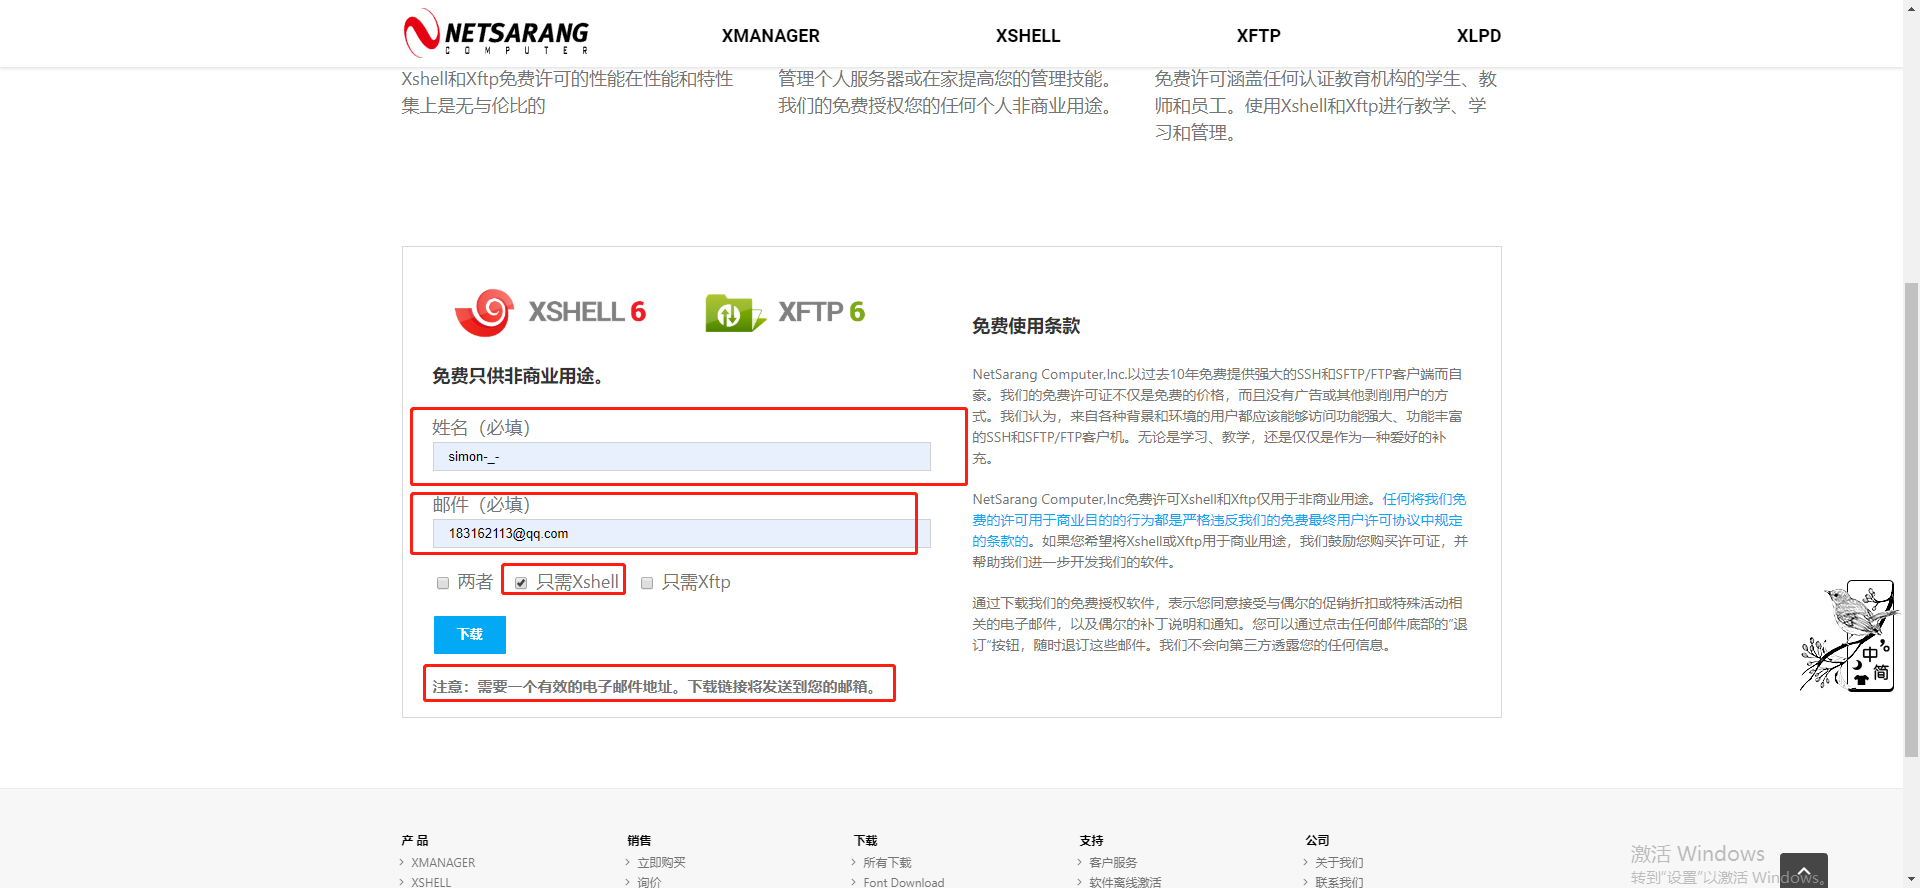Image resolution: width=1920 pixels, height=888 pixels.
Task: Open the XSHELL menu in the navigation bar
Action: pyautogui.click(x=1028, y=36)
